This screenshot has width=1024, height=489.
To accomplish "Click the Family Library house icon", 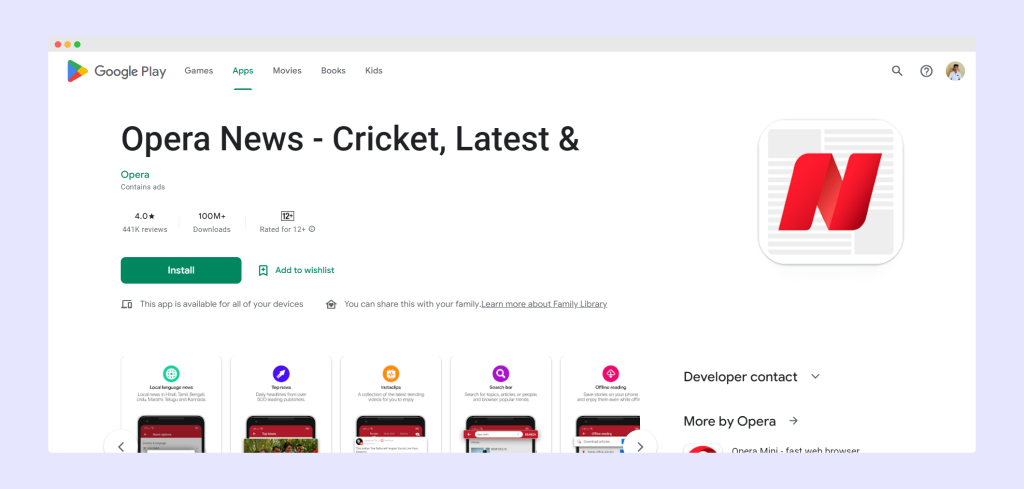I will tap(331, 304).
